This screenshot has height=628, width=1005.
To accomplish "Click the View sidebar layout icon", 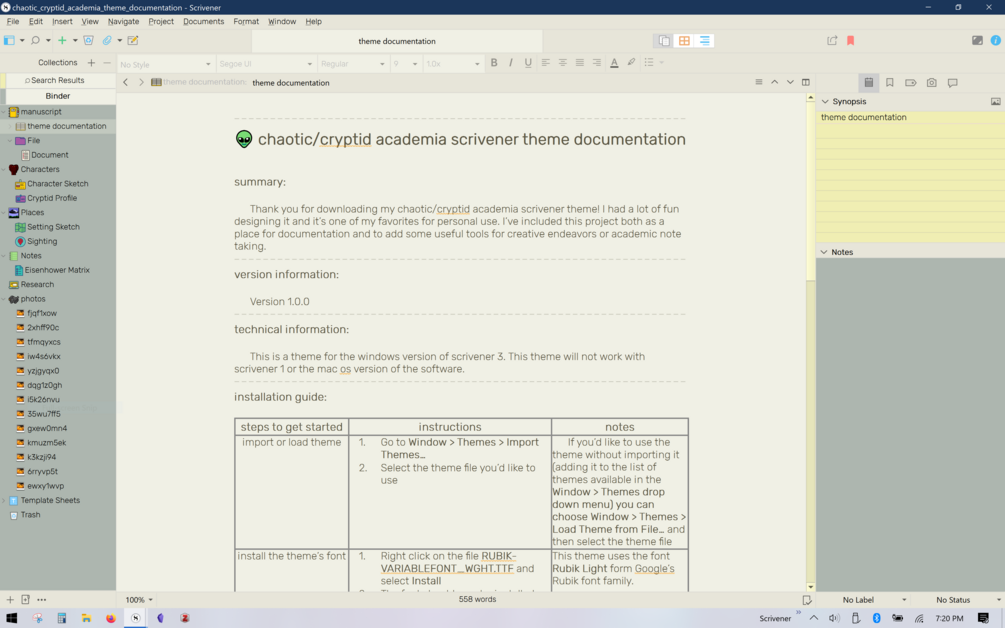I will 9,40.
